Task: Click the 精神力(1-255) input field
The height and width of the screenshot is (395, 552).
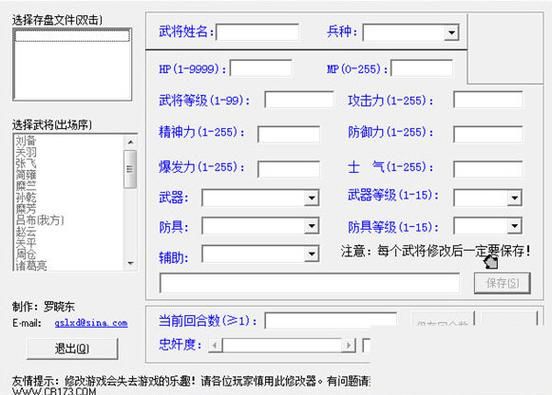Action: point(289,134)
